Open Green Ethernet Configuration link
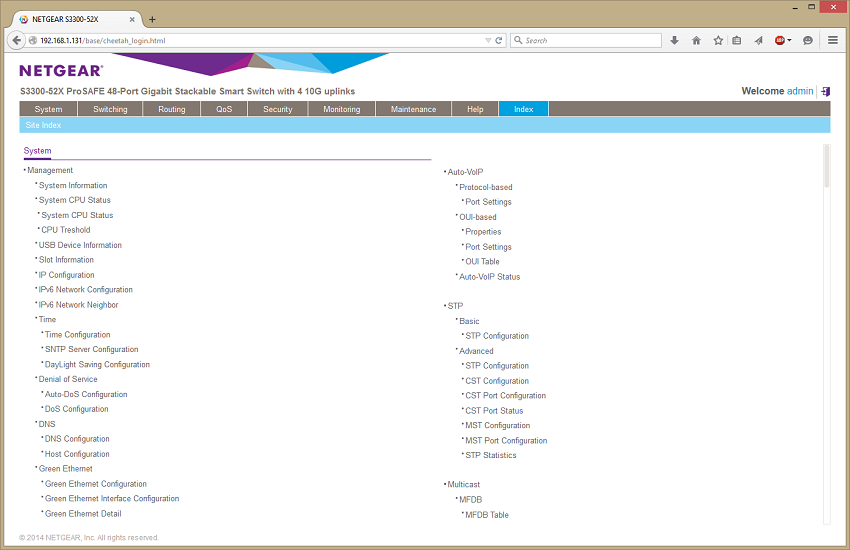The height and width of the screenshot is (550, 850). pyautogui.click(x=95, y=483)
